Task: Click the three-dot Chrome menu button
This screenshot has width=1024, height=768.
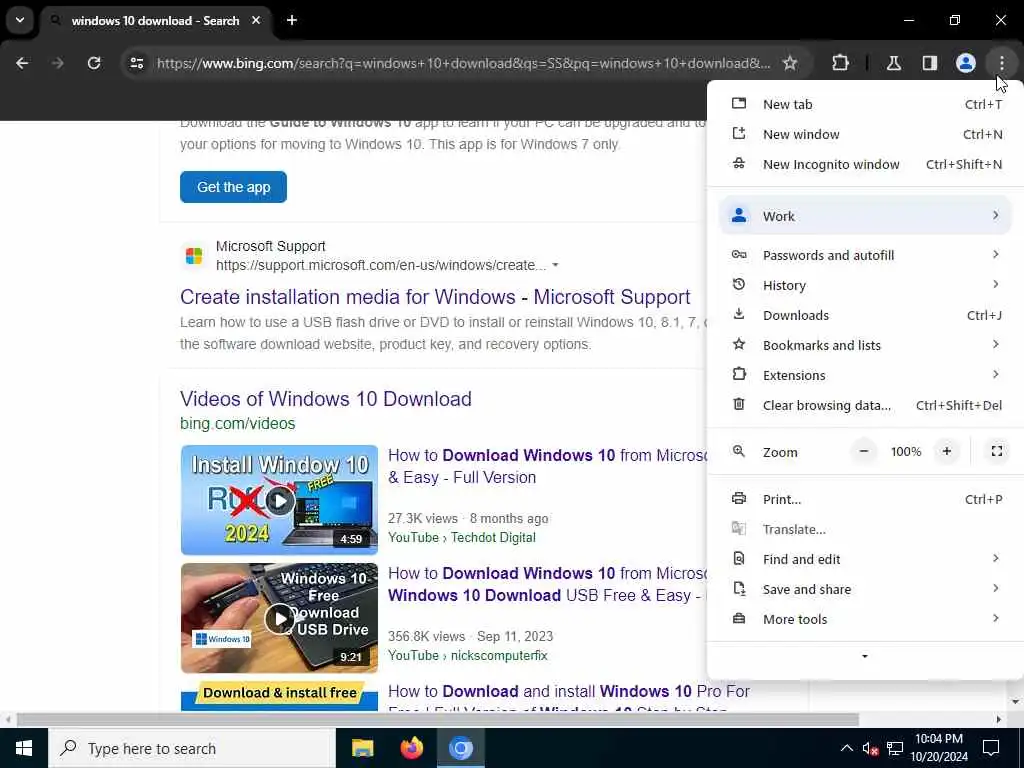Action: click(1002, 63)
